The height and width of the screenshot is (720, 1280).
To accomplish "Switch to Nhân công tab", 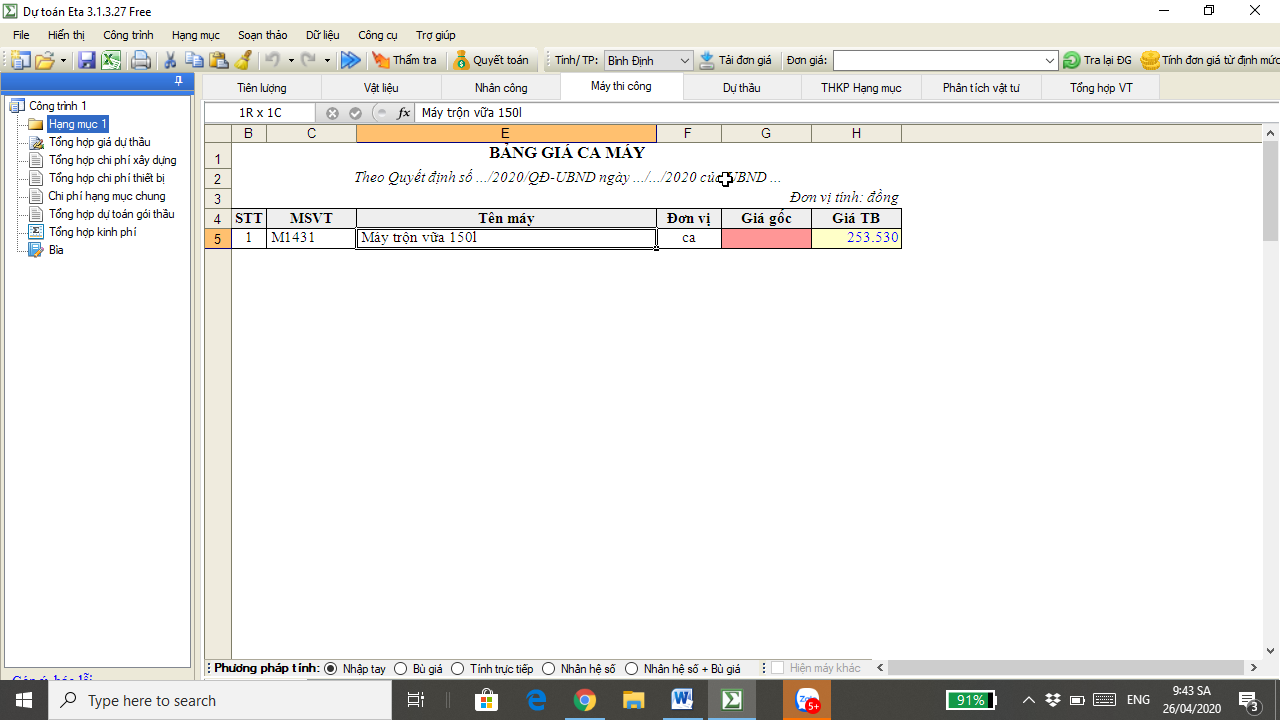I will [501, 88].
